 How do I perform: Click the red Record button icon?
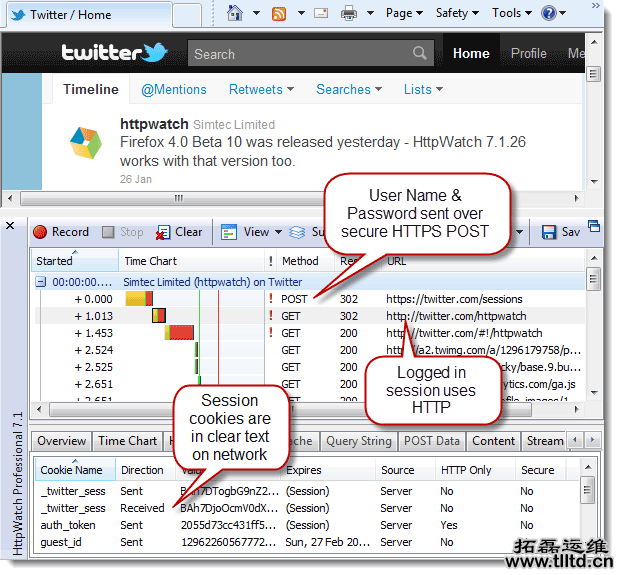[x=40, y=232]
